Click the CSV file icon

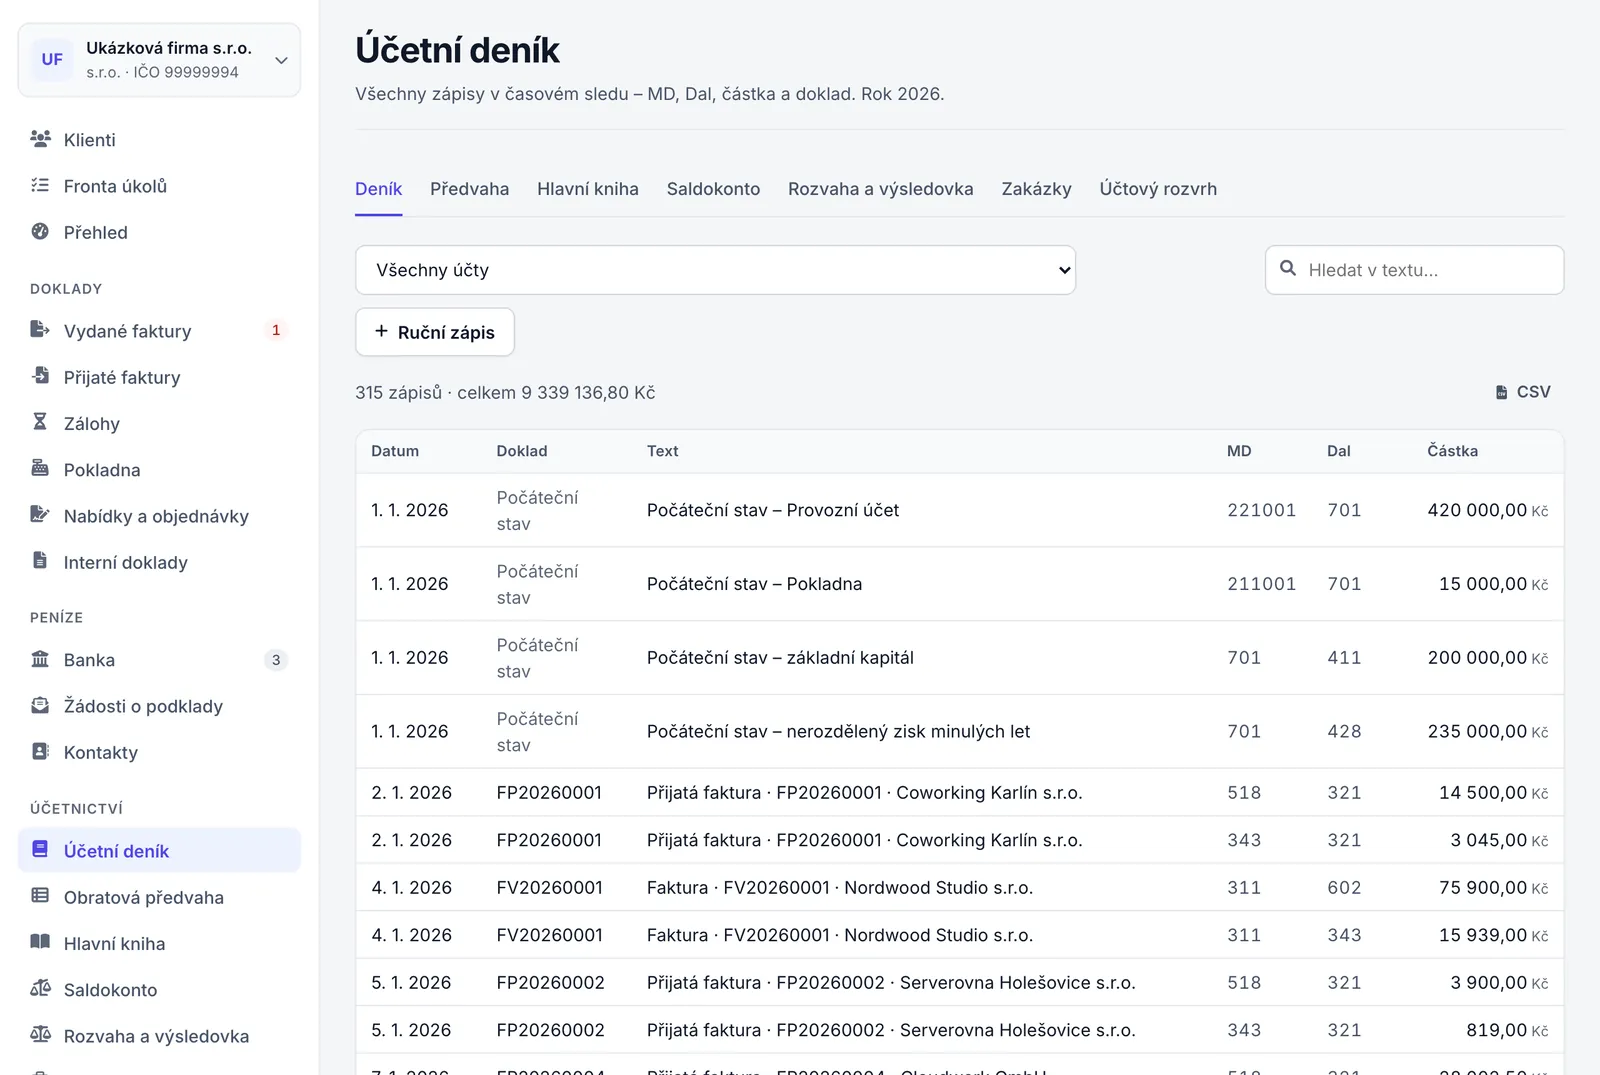(x=1501, y=392)
